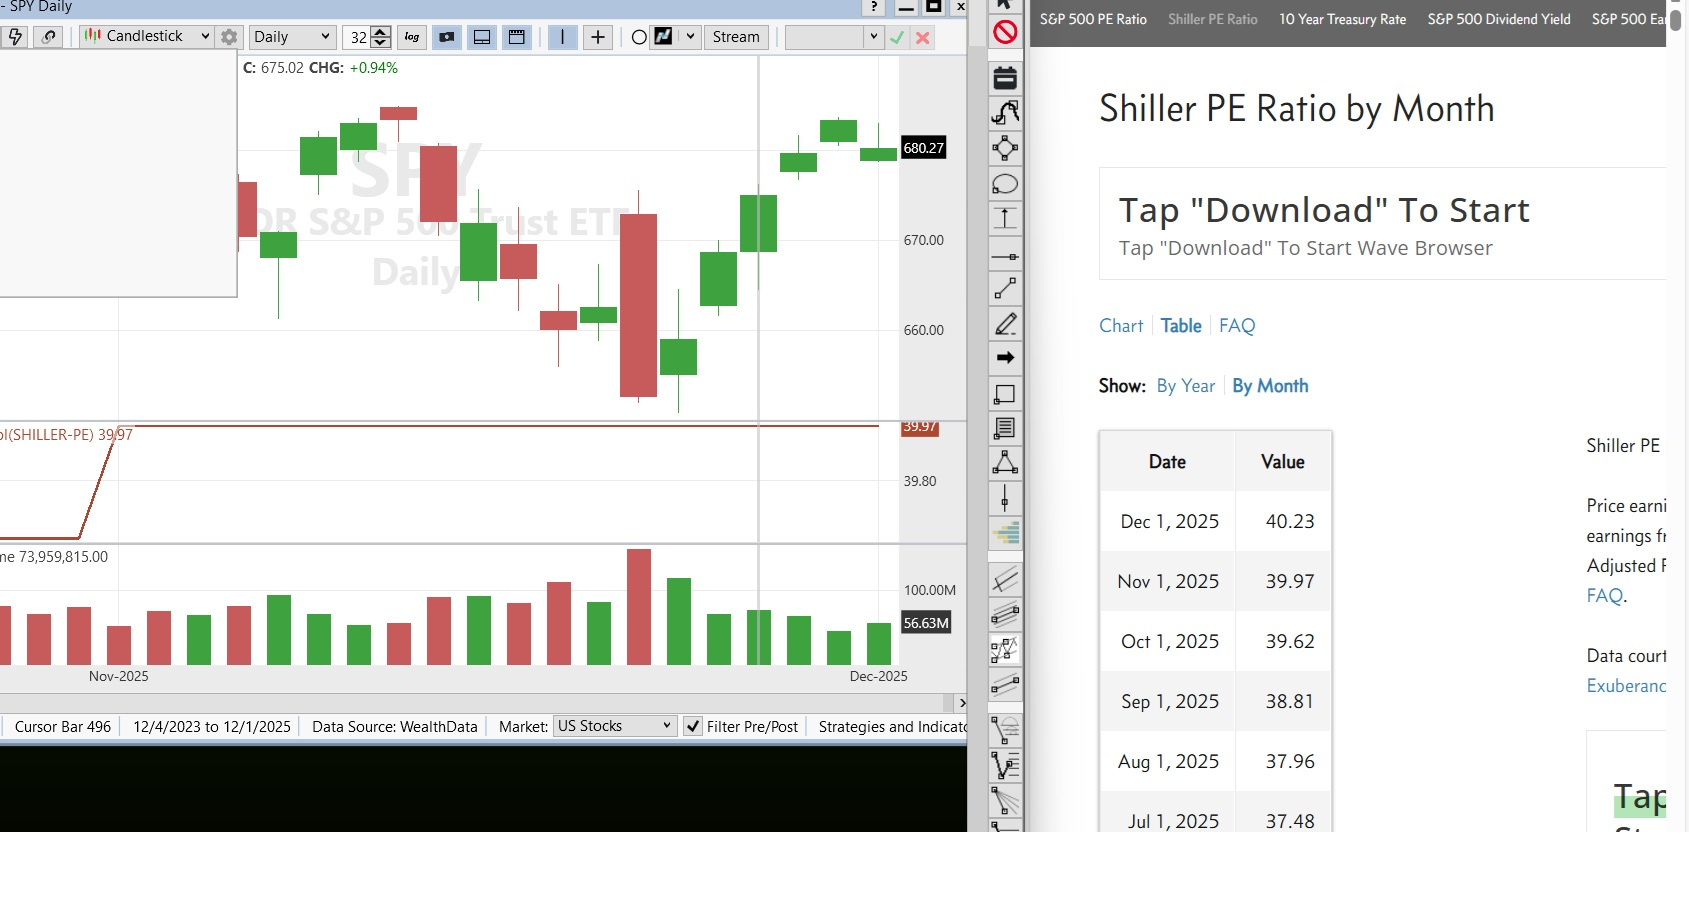The width and height of the screenshot is (1689, 900).
Task: Select the vertical line drawing tool
Action: coord(1005,498)
